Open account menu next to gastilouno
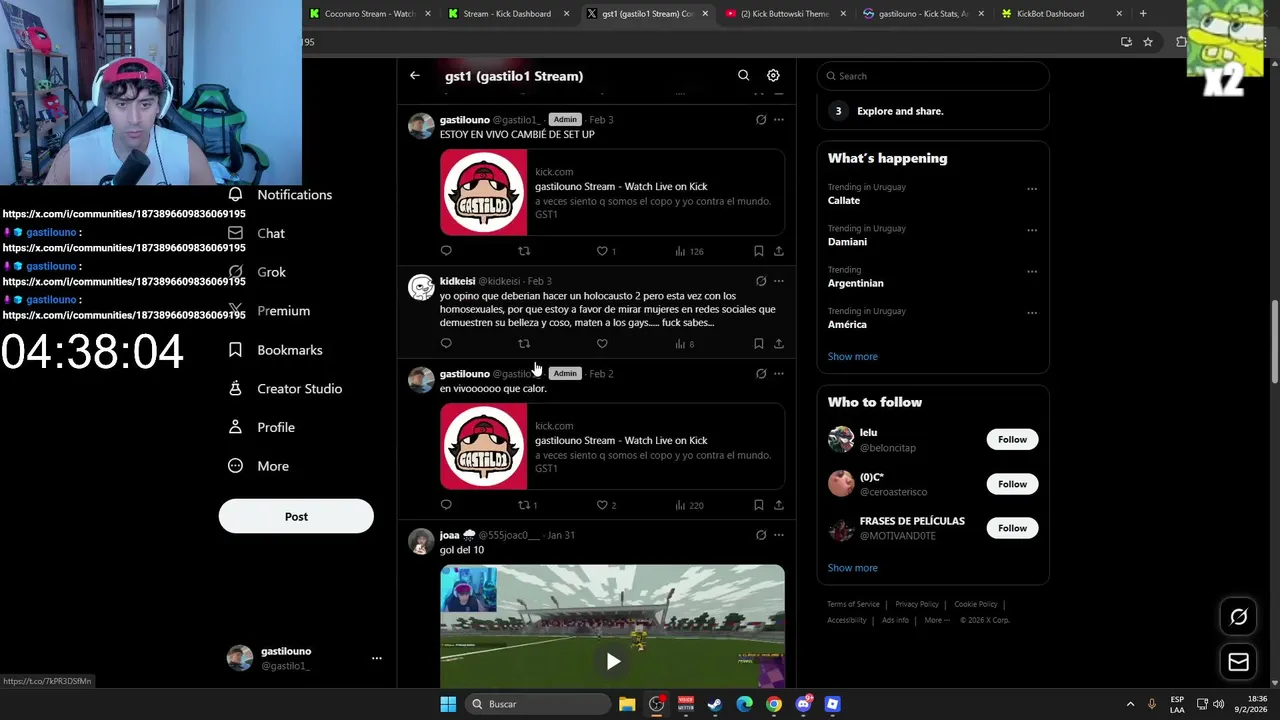The image size is (1280, 720). 377,658
